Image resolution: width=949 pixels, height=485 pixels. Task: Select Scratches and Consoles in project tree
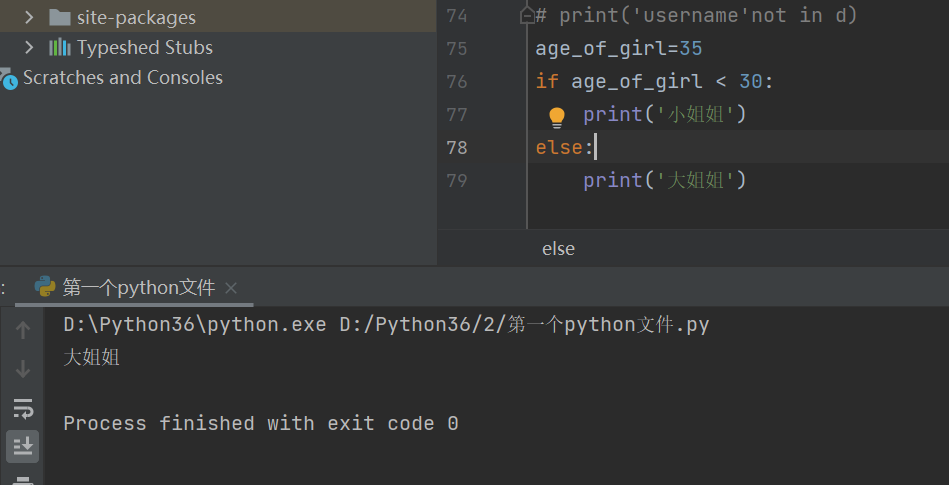122,78
